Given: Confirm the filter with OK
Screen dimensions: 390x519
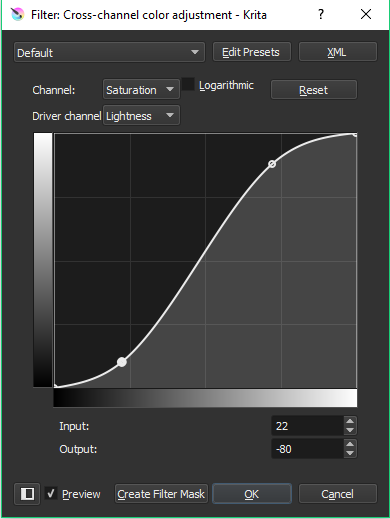Looking at the screenshot, I should pos(252,494).
